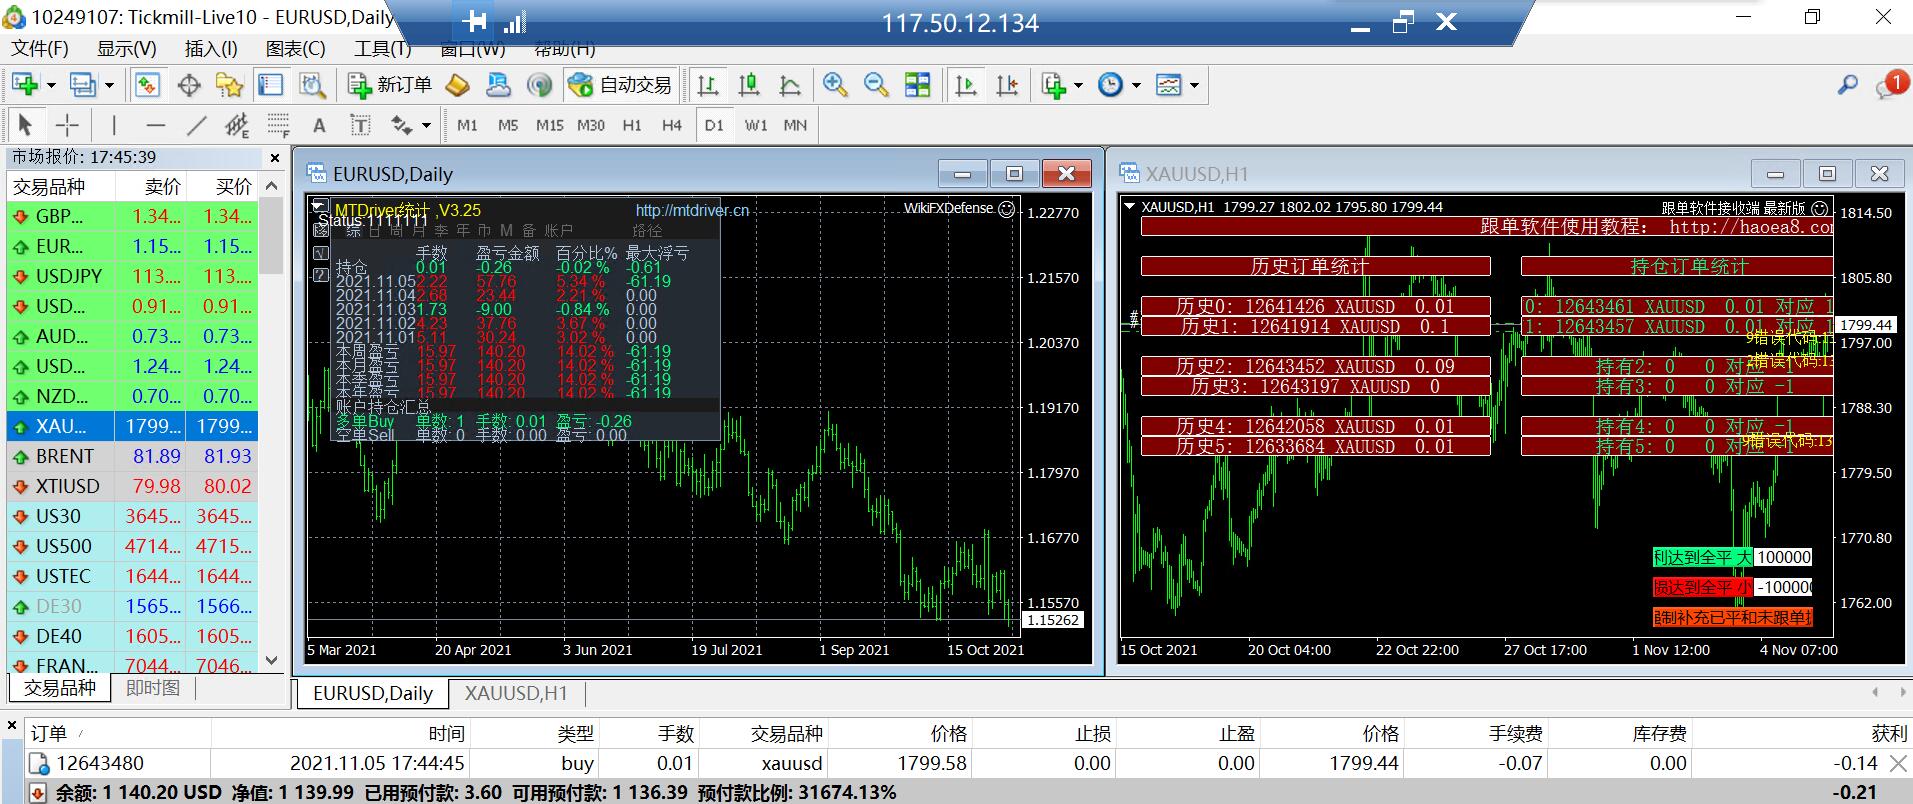Open the periodicity clock dropdown
1913x804 pixels.
tap(1136, 86)
